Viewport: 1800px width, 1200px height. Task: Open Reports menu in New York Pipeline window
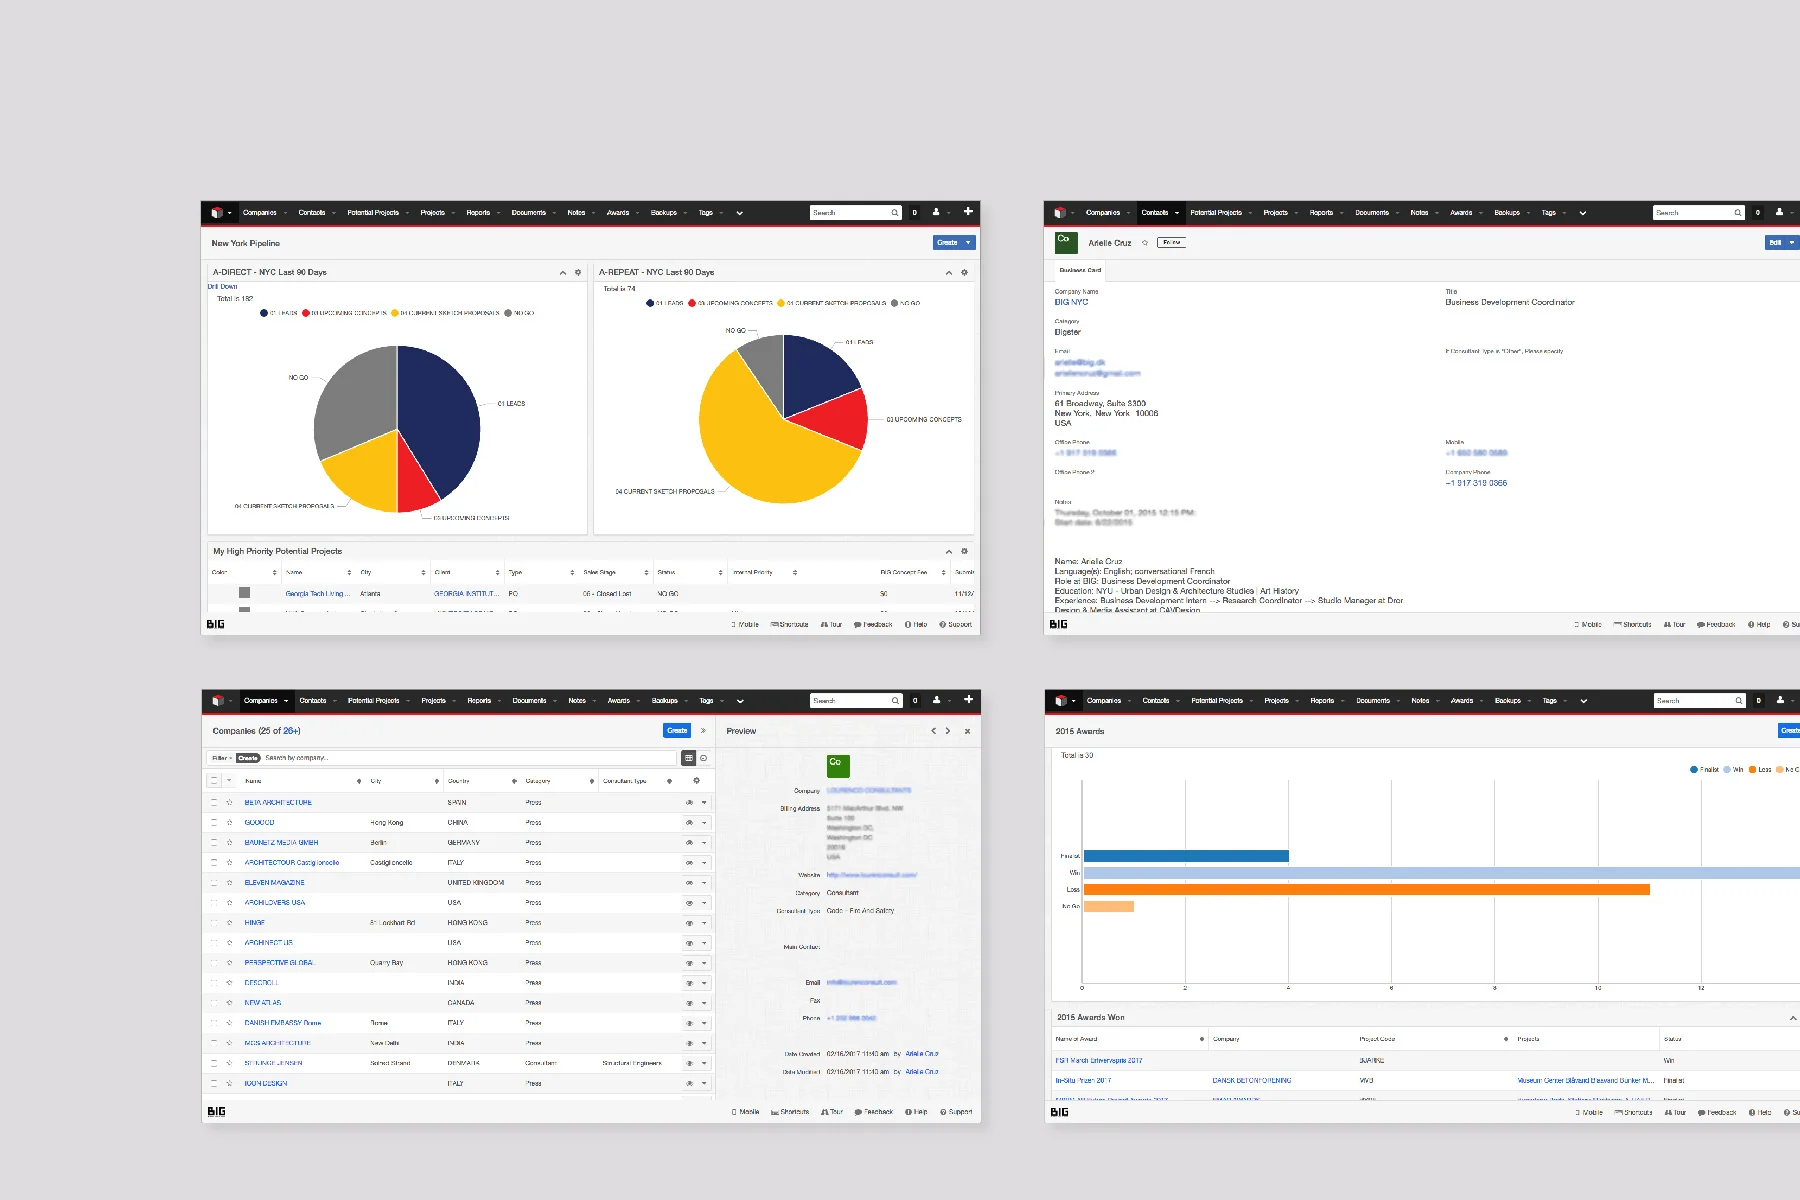478,213
